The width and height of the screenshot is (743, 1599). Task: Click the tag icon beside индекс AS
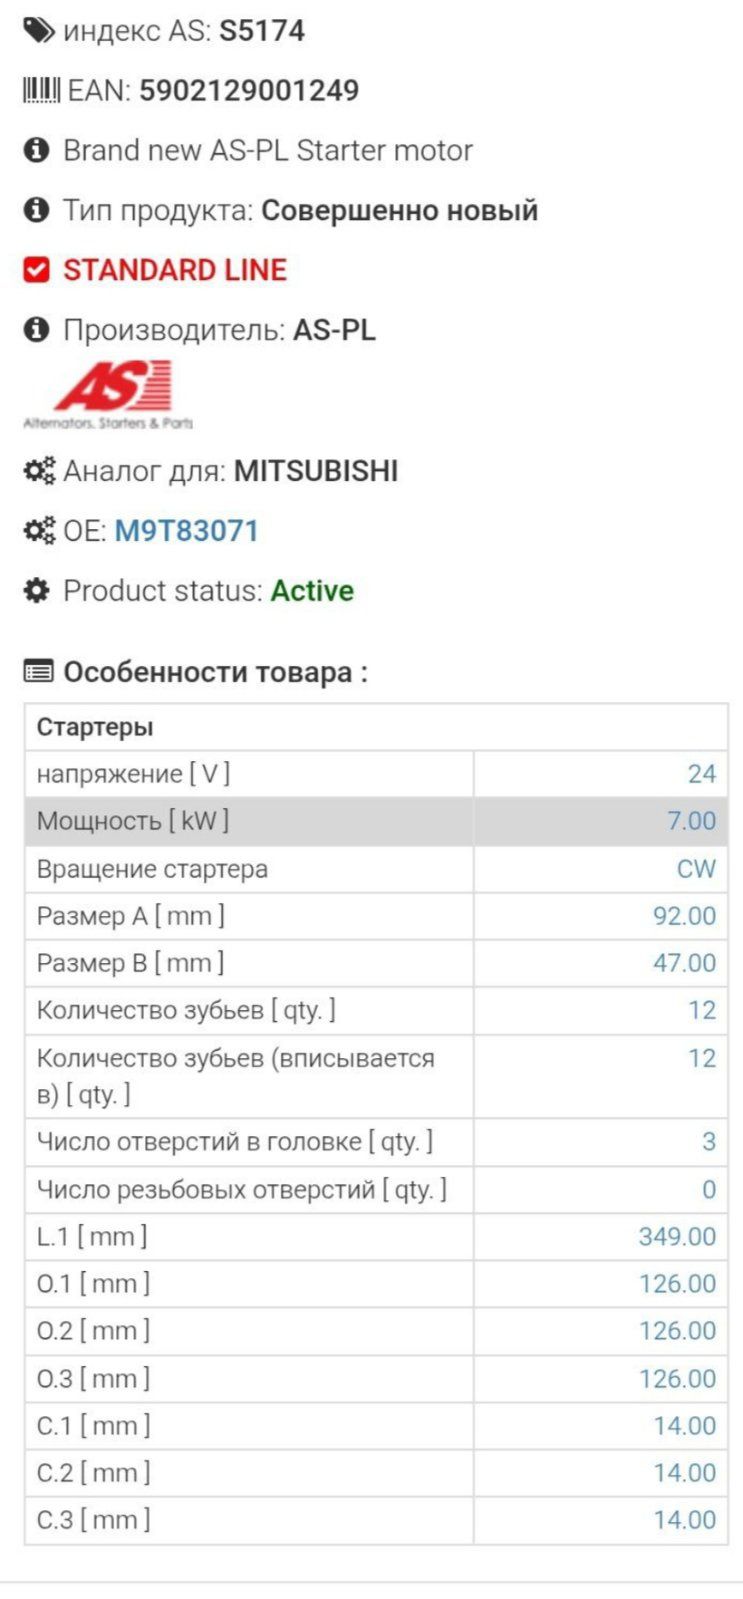tap(39, 31)
